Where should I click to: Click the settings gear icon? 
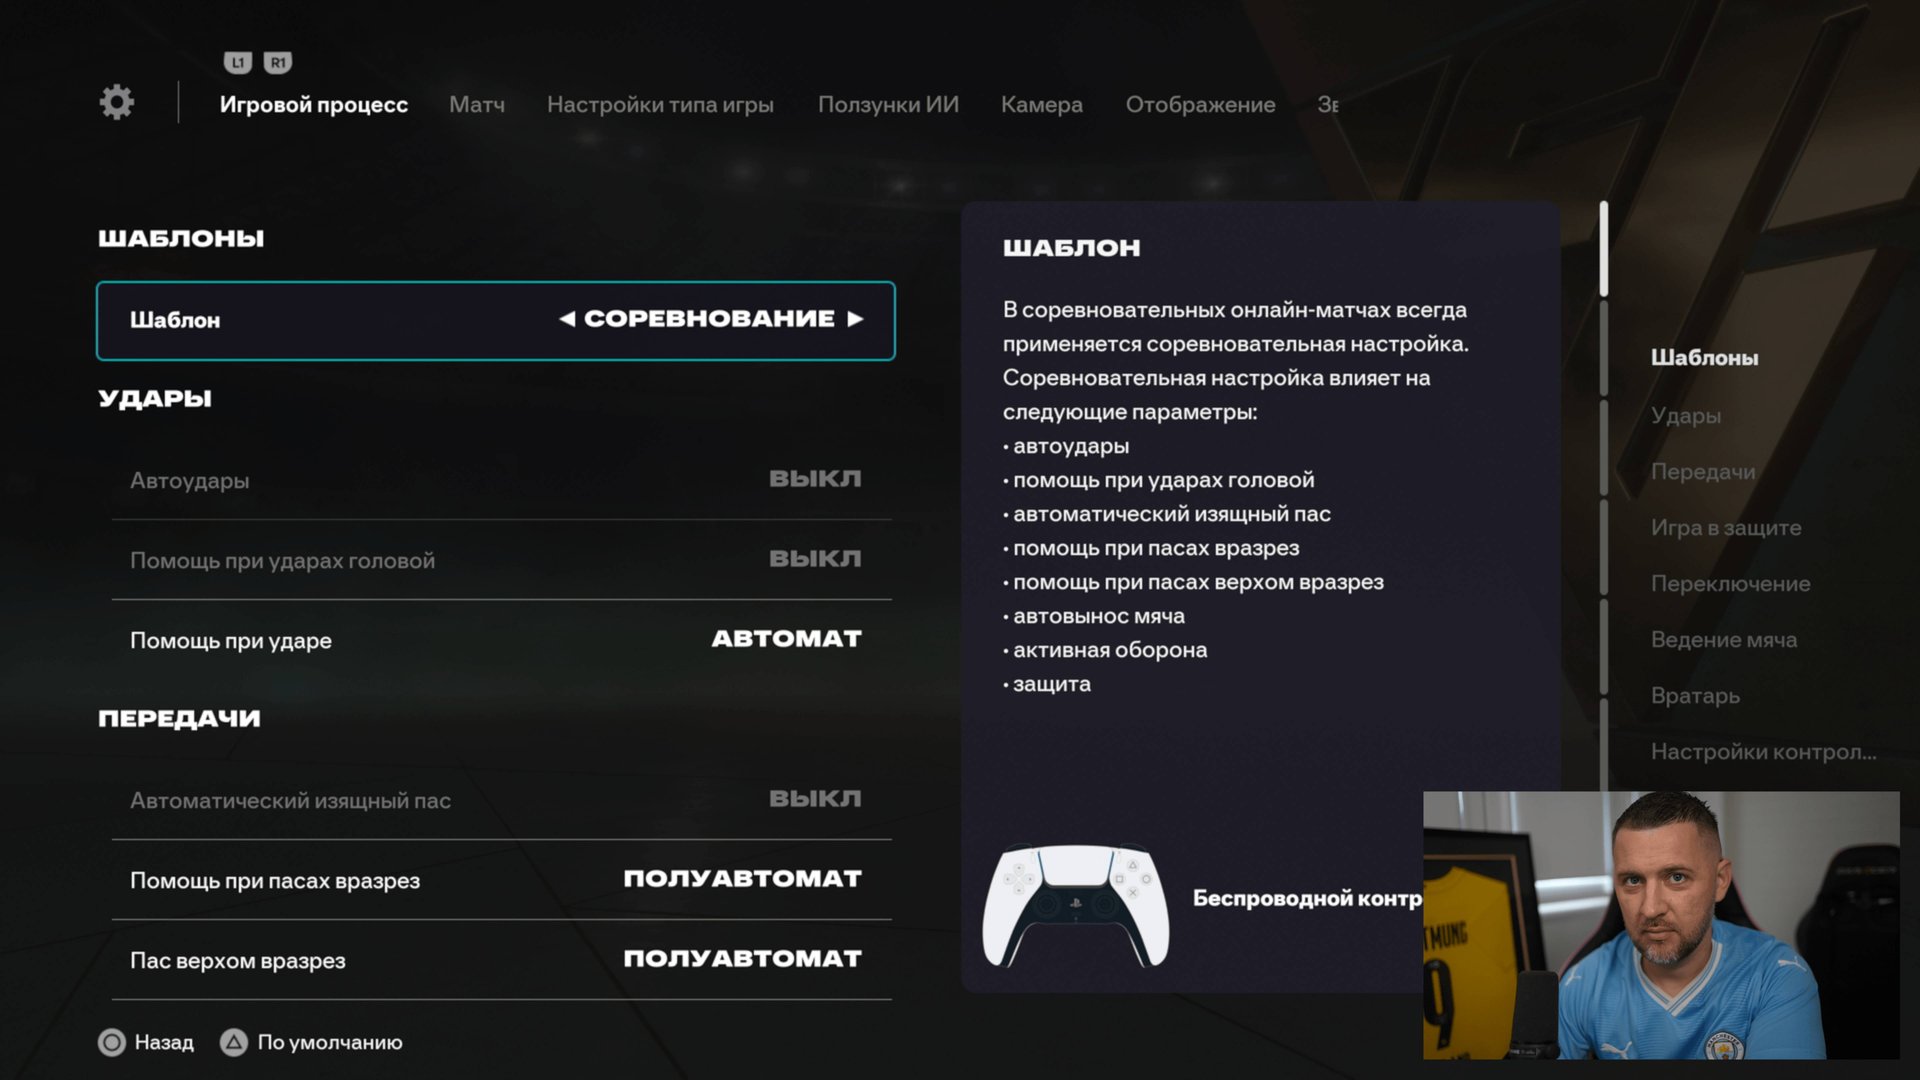pos(117,102)
